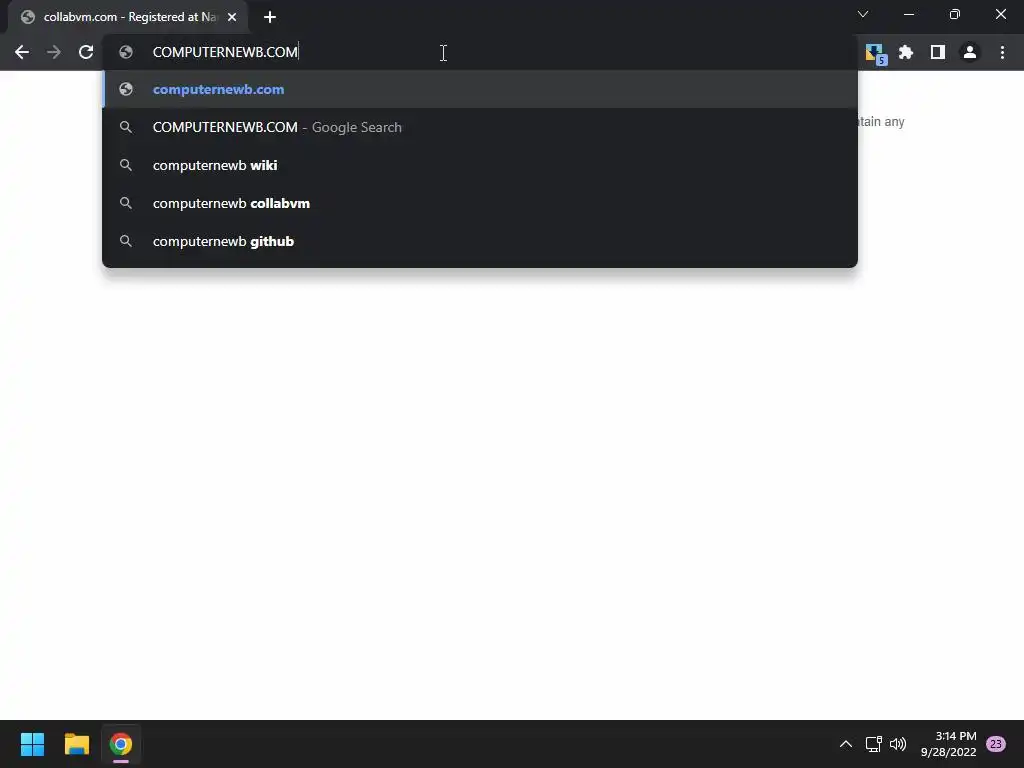
Task: Click the Chrome taskbar icon
Action: click(121, 744)
